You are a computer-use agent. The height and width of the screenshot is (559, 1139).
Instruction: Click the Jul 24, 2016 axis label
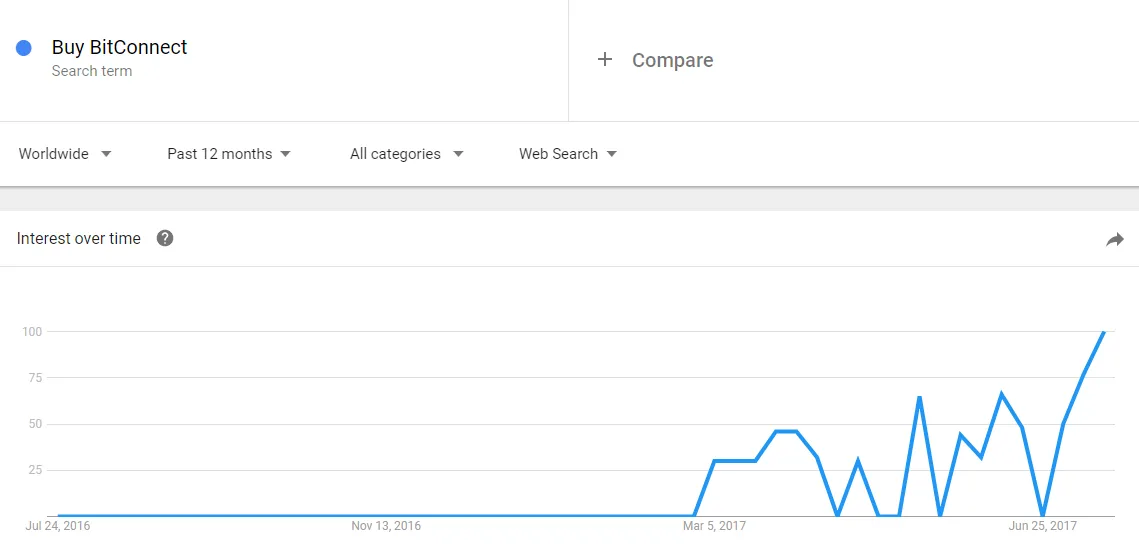click(x=57, y=526)
